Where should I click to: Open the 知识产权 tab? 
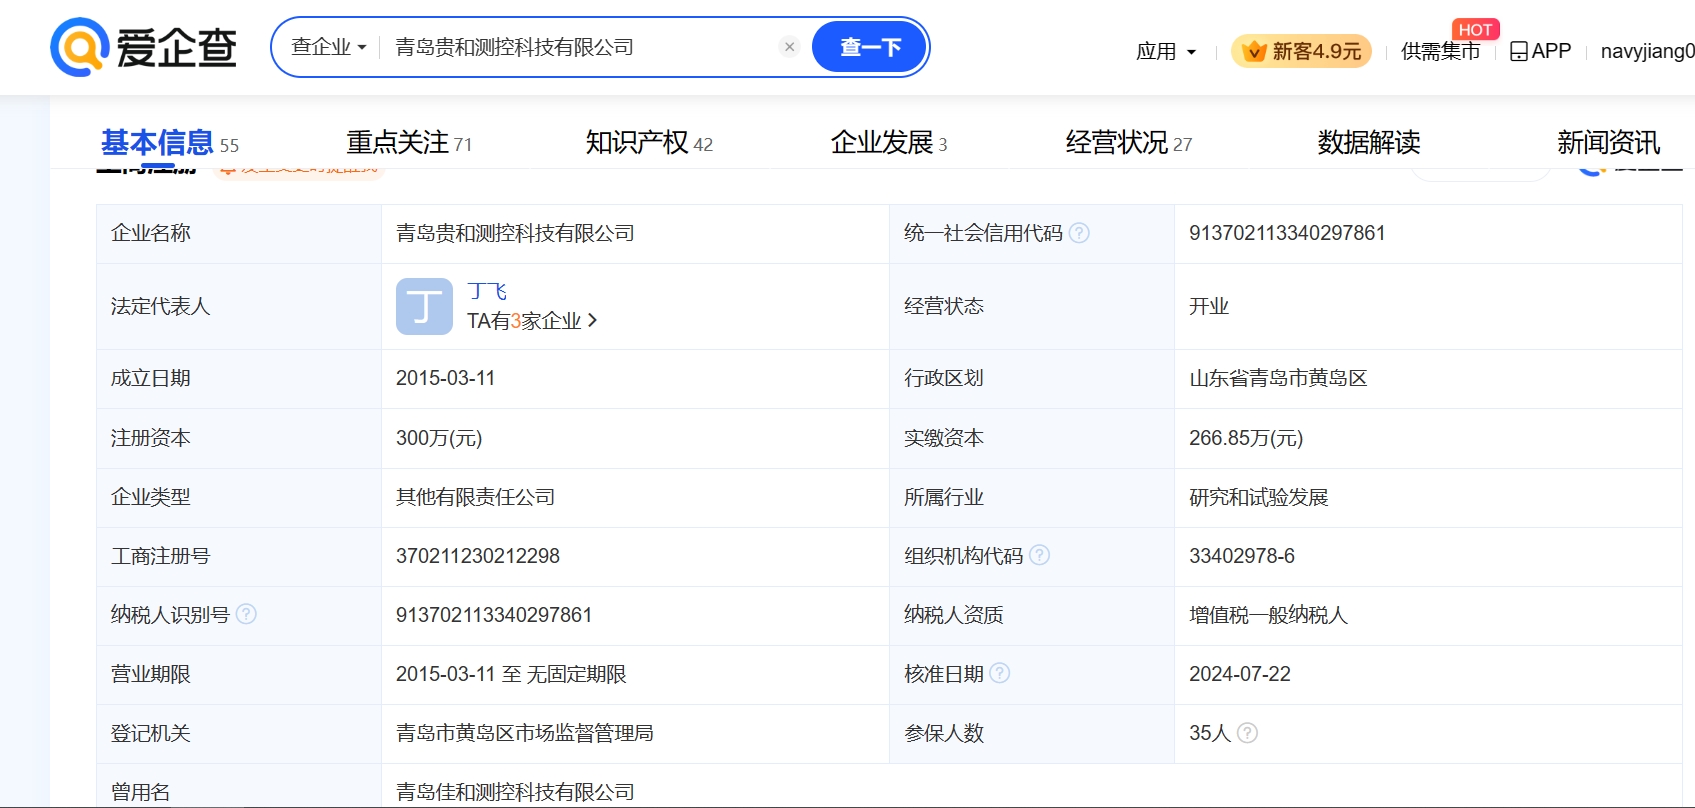(x=649, y=143)
